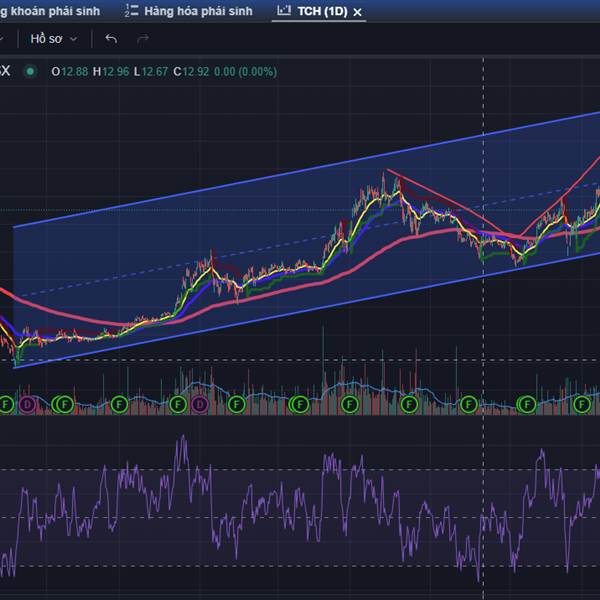
Task: Click the green market status dot
Action: point(30,71)
